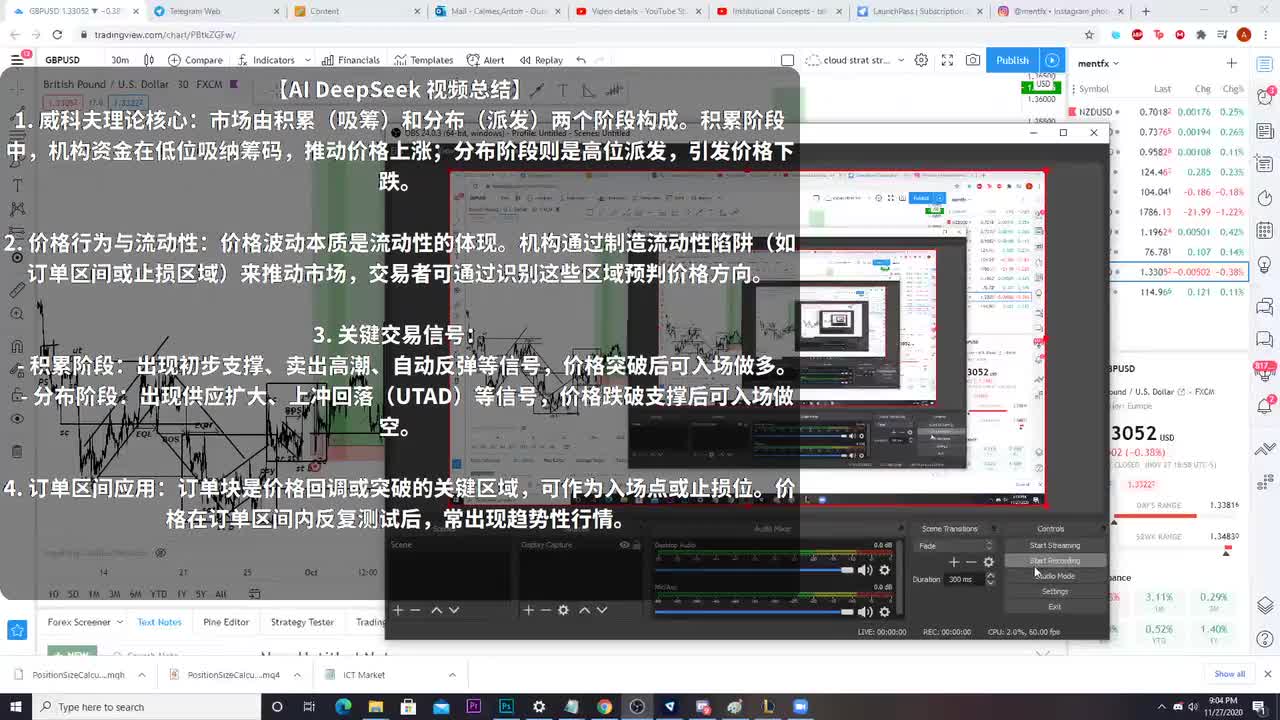Image resolution: width=1280 pixels, height=720 pixels.
Task: Take a chart snapshot with camera
Action: point(973,60)
